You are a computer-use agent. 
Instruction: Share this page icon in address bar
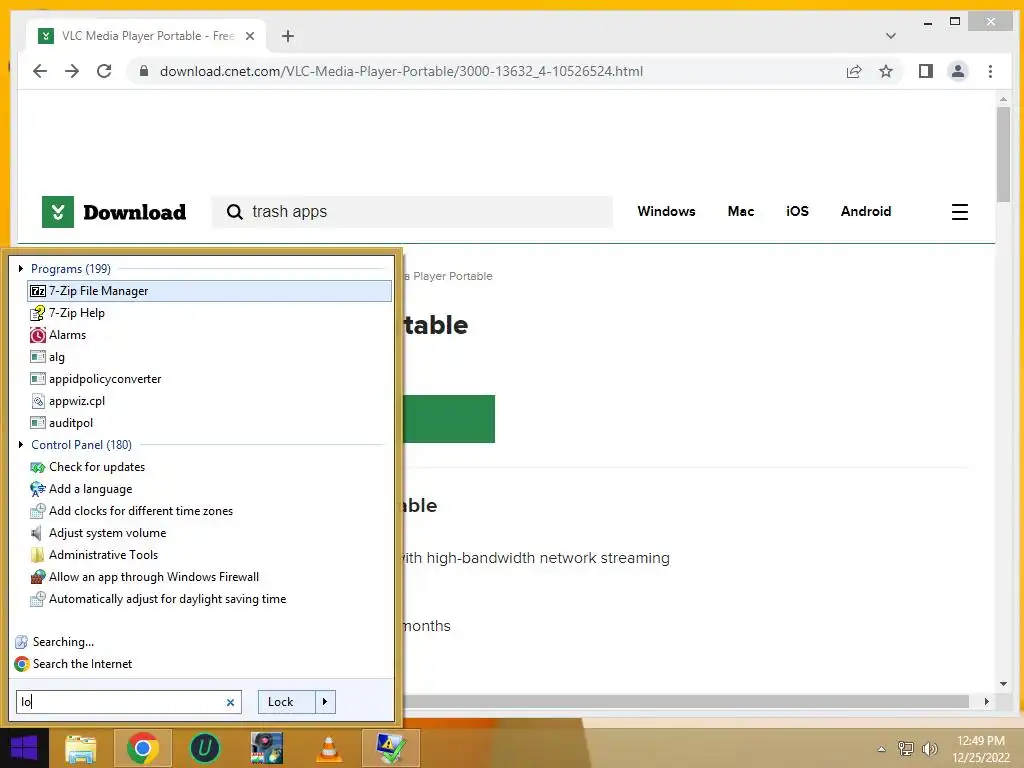[854, 71]
